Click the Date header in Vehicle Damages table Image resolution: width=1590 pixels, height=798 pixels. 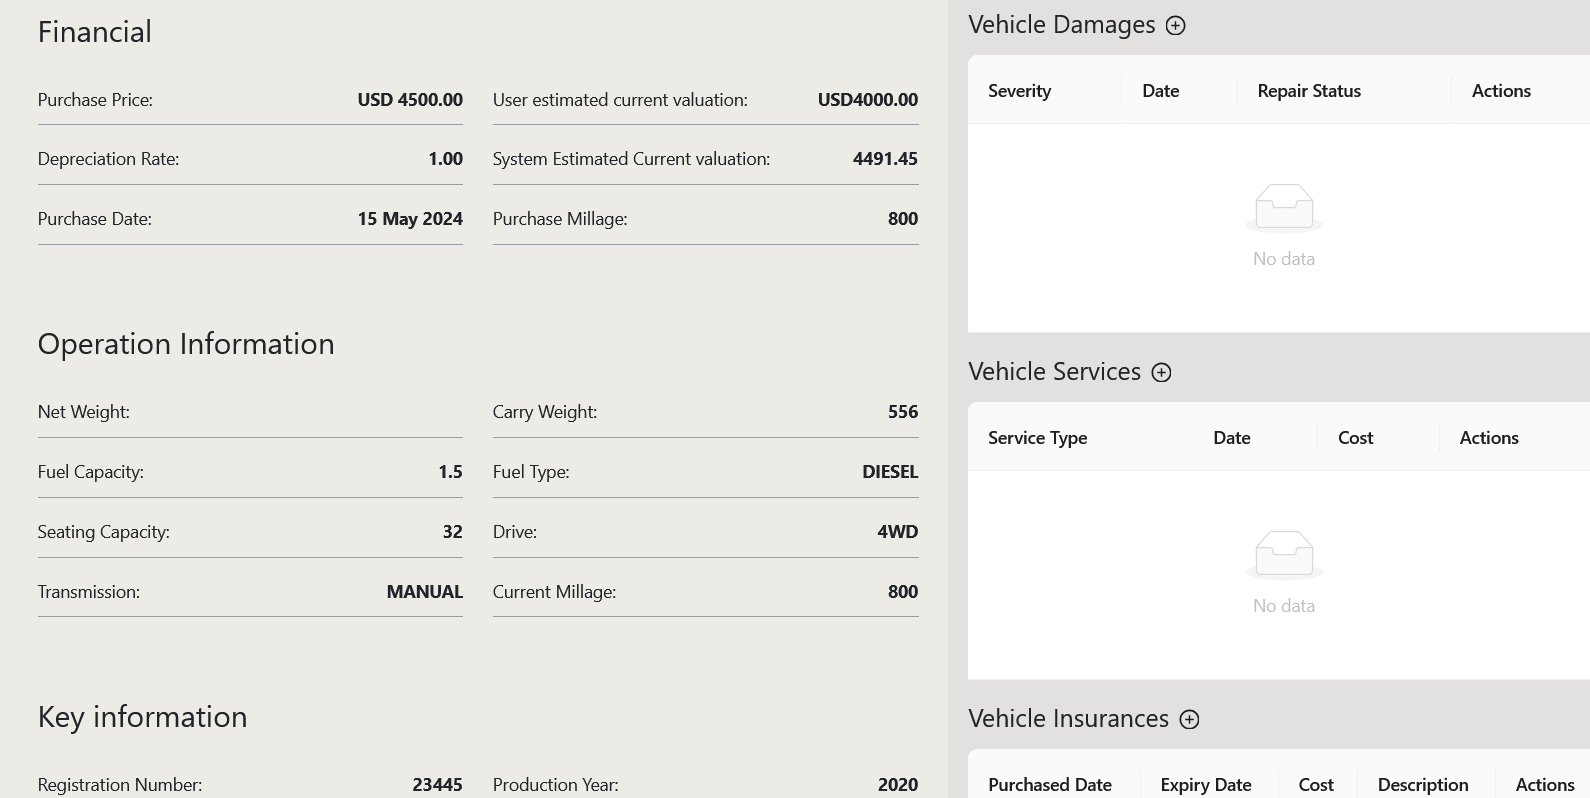click(x=1160, y=91)
